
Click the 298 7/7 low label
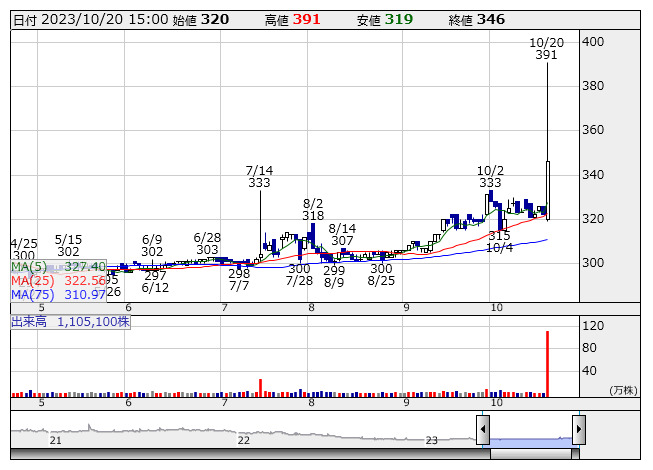(x=239, y=280)
